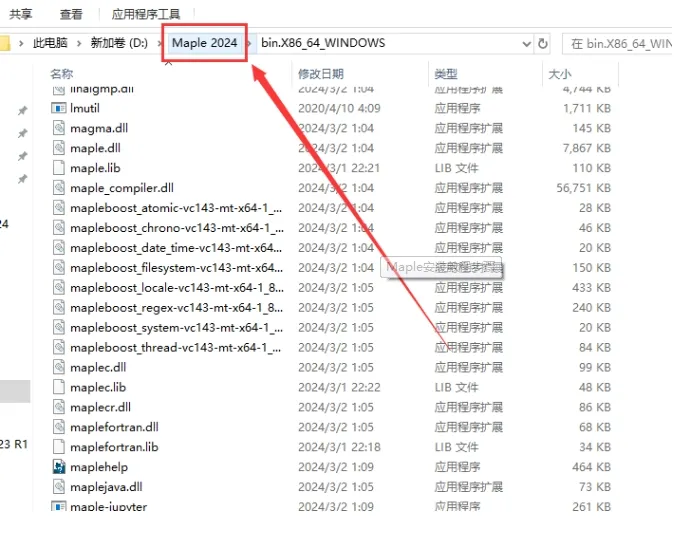Image resolution: width=683 pixels, height=545 pixels.
Task: Open the 查看 ribbon tab
Action: point(71,14)
